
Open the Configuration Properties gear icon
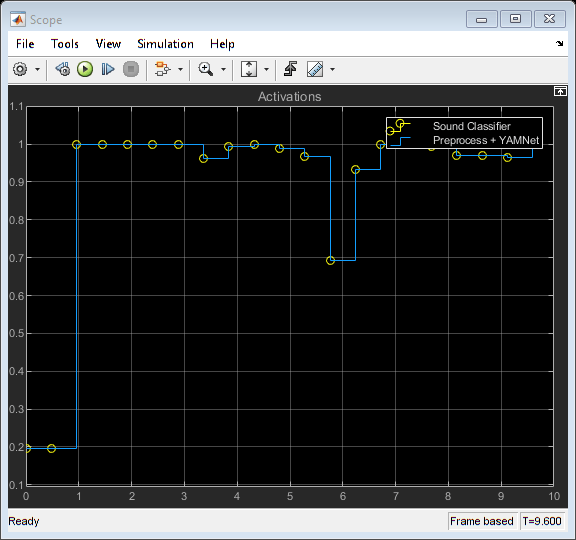(x=20, y=69)
